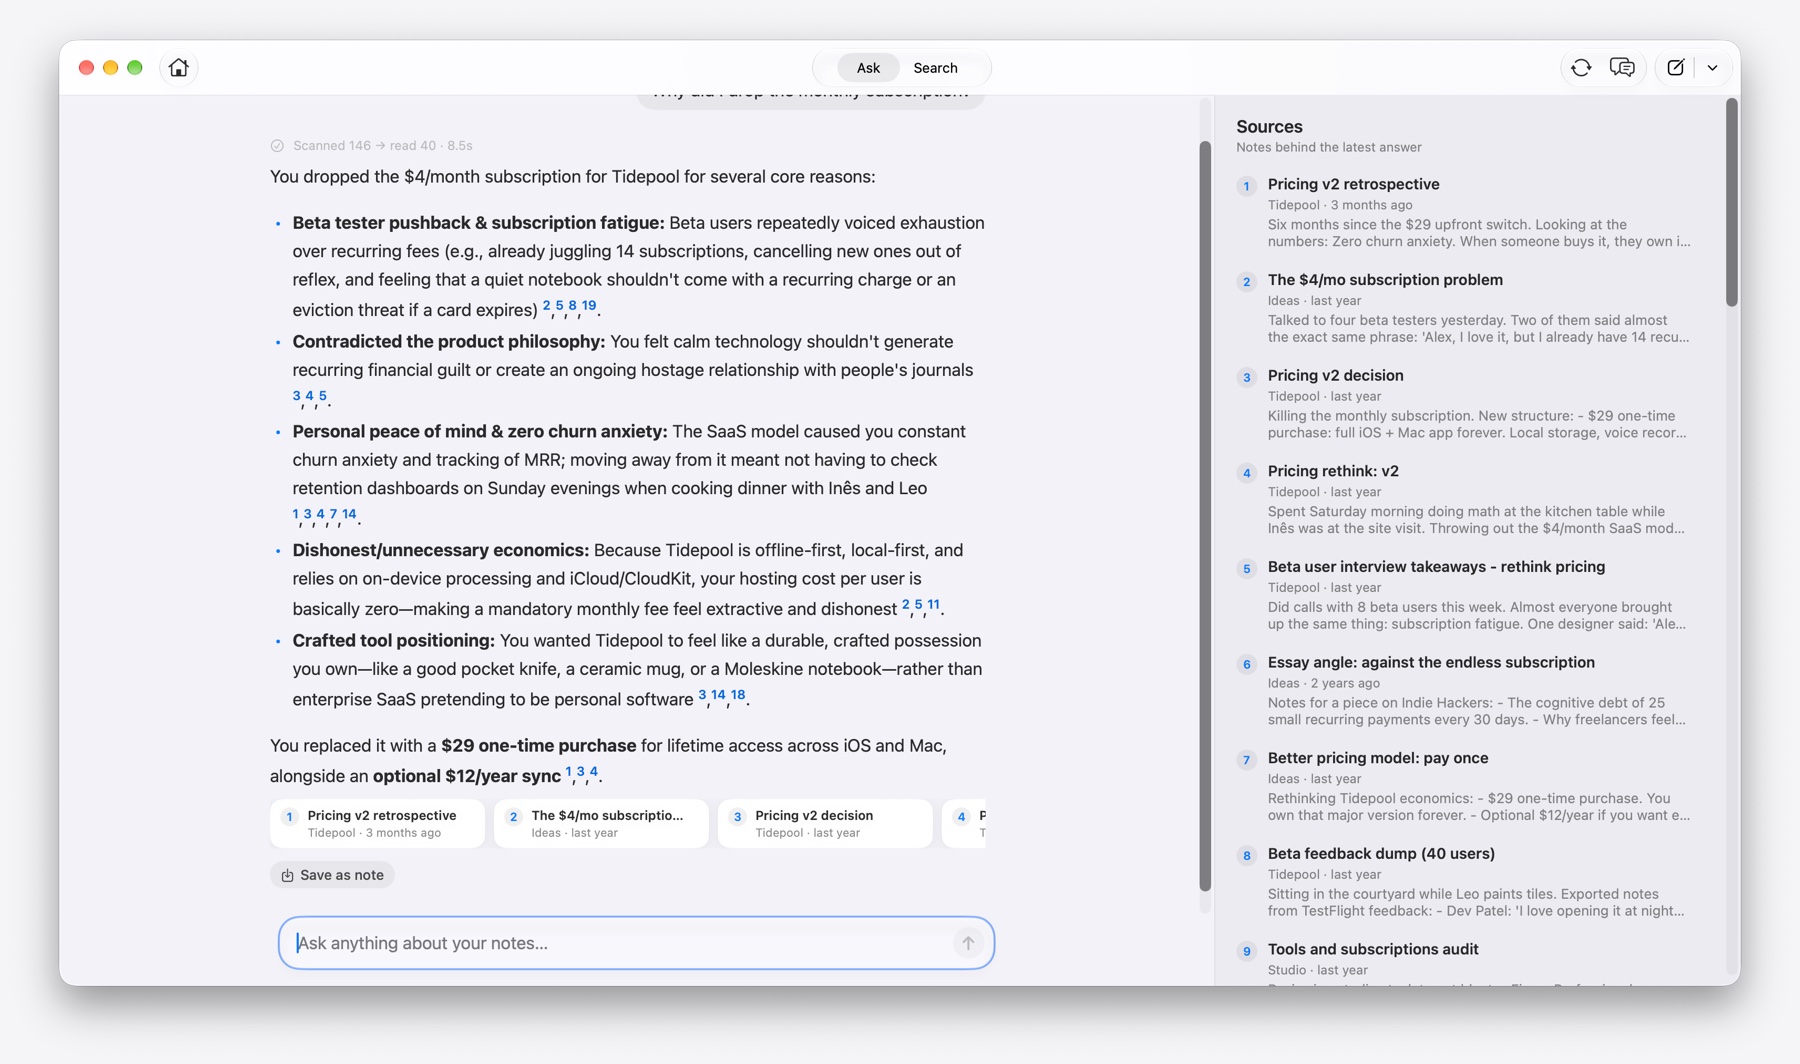This screenshot has height=1064, width=1800.
Task: Click Save as note button
Action: [x=332, y=875]
